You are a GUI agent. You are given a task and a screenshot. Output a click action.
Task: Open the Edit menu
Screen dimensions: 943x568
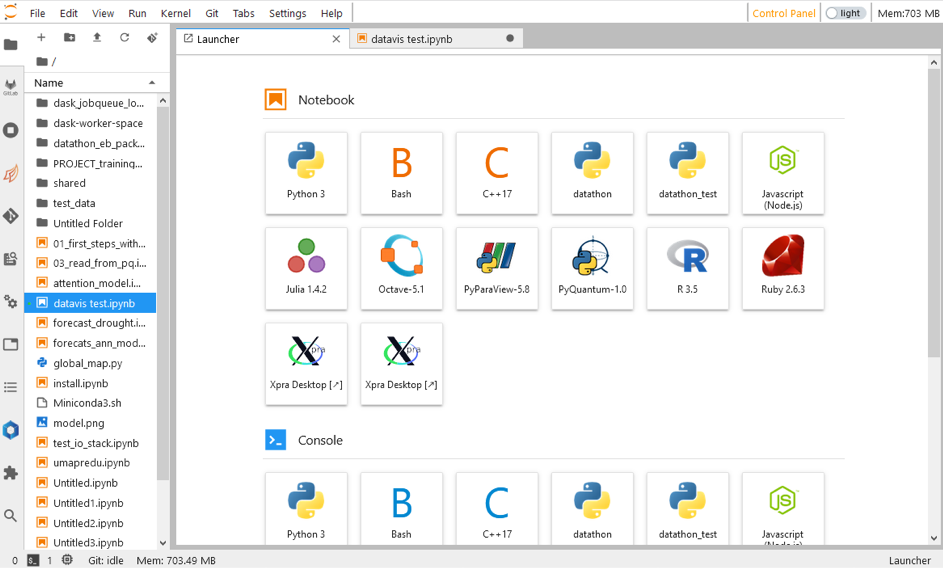[69, 13]
